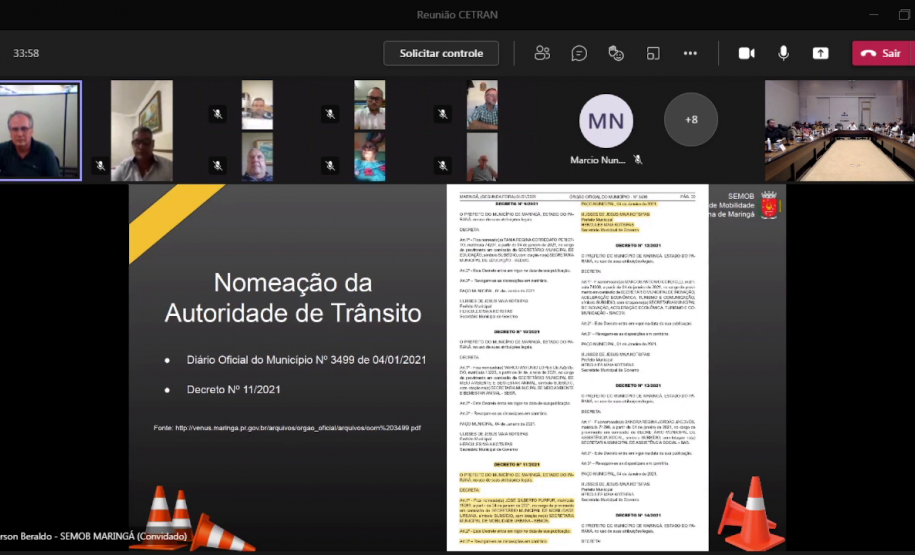Select the conference room video thumbnail

[840, 130]
